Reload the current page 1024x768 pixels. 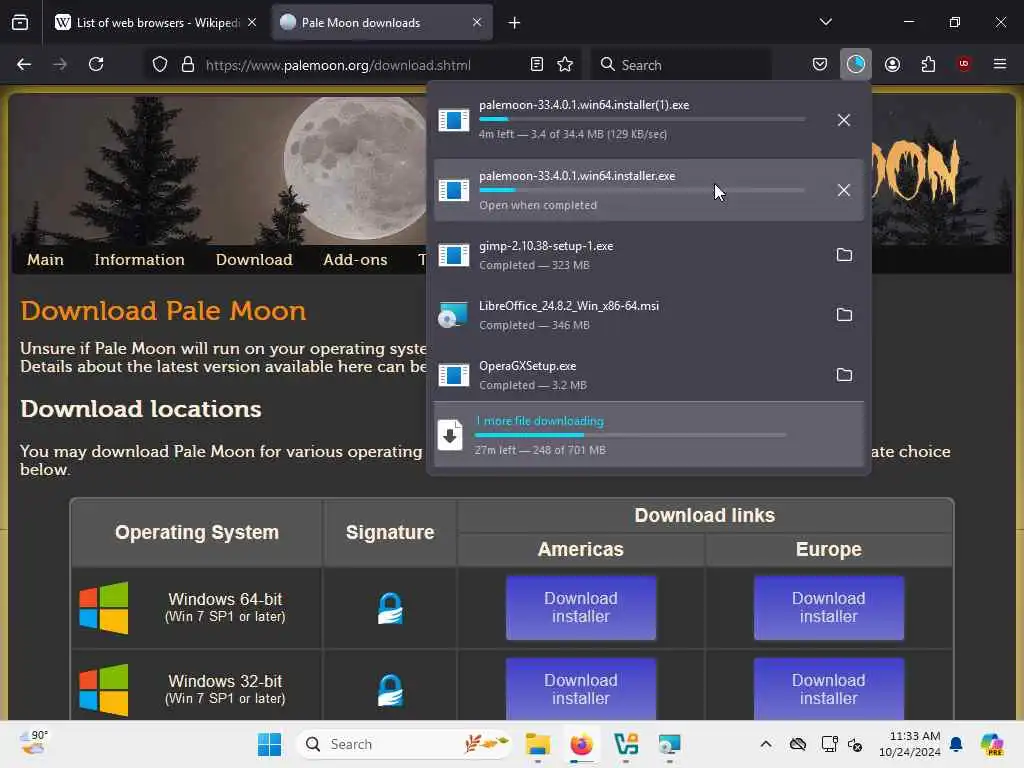pos(96,64)
